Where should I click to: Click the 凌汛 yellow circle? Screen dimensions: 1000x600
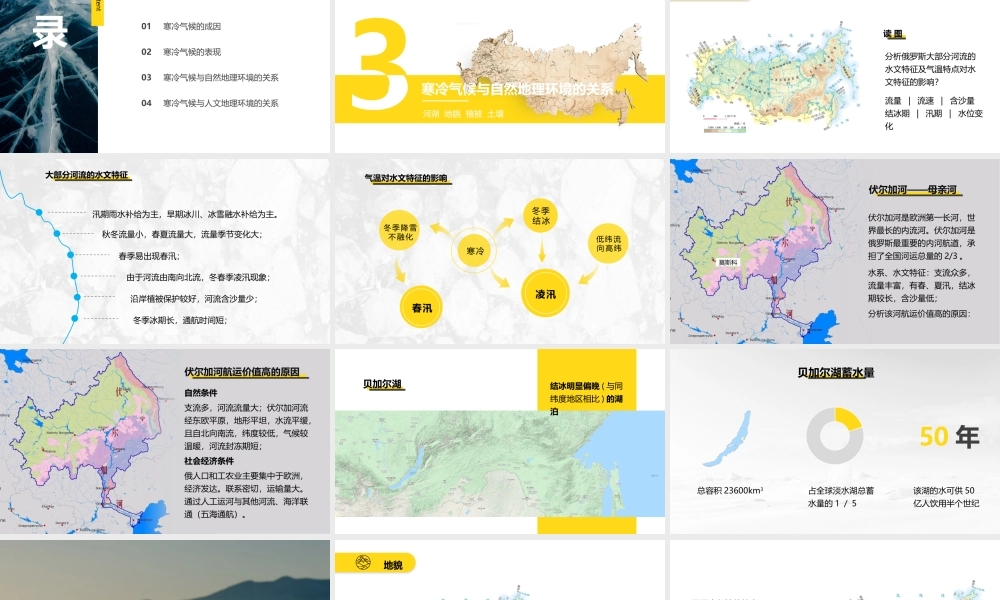[545, 294]
